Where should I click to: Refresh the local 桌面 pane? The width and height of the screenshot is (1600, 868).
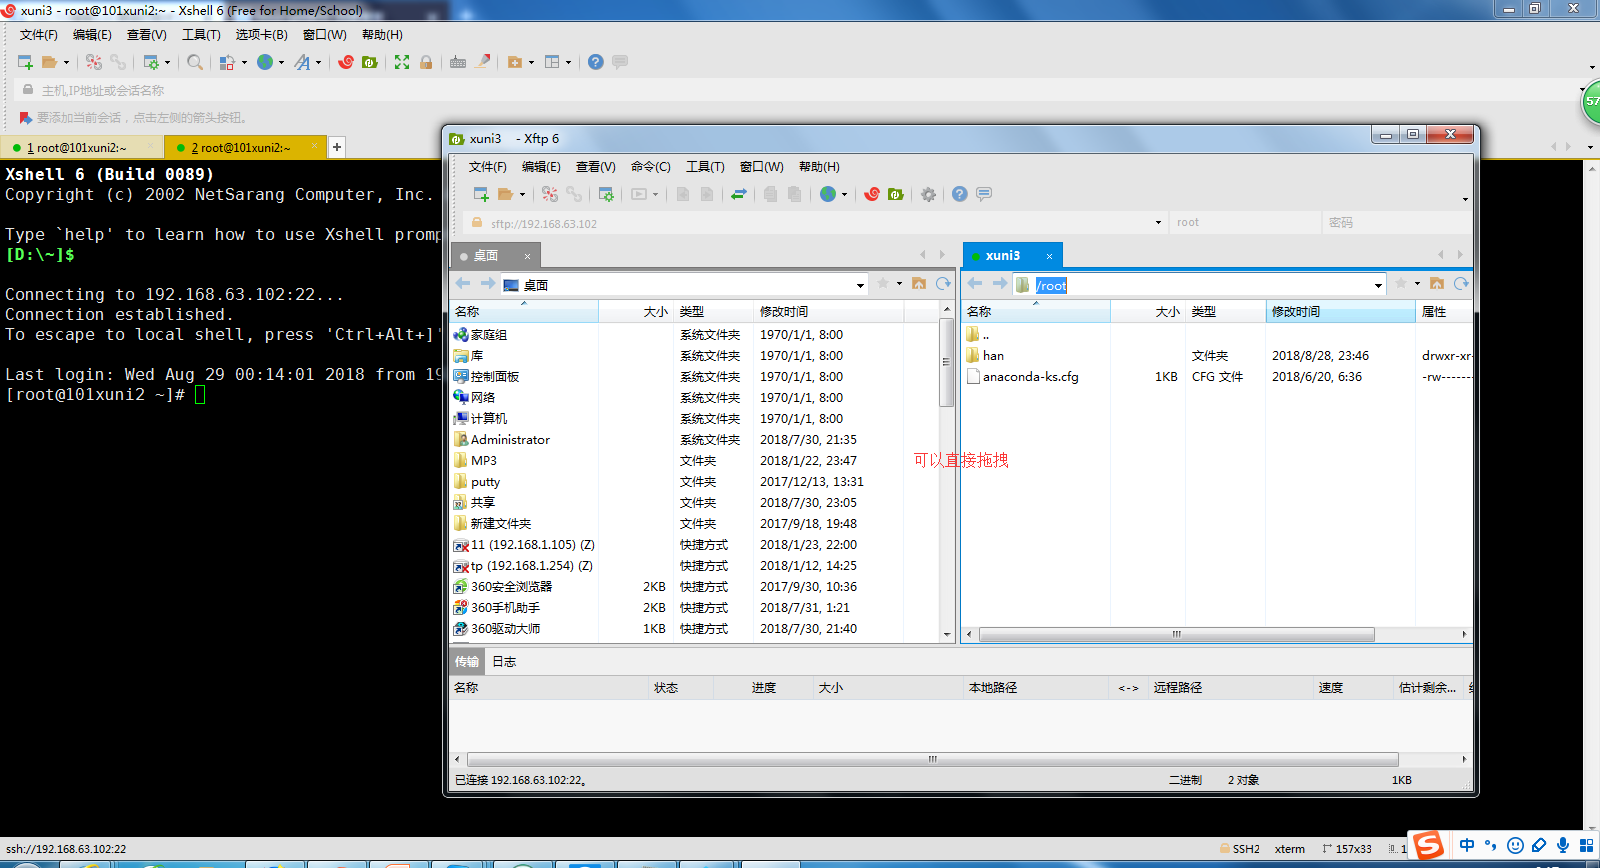(943, 284)
